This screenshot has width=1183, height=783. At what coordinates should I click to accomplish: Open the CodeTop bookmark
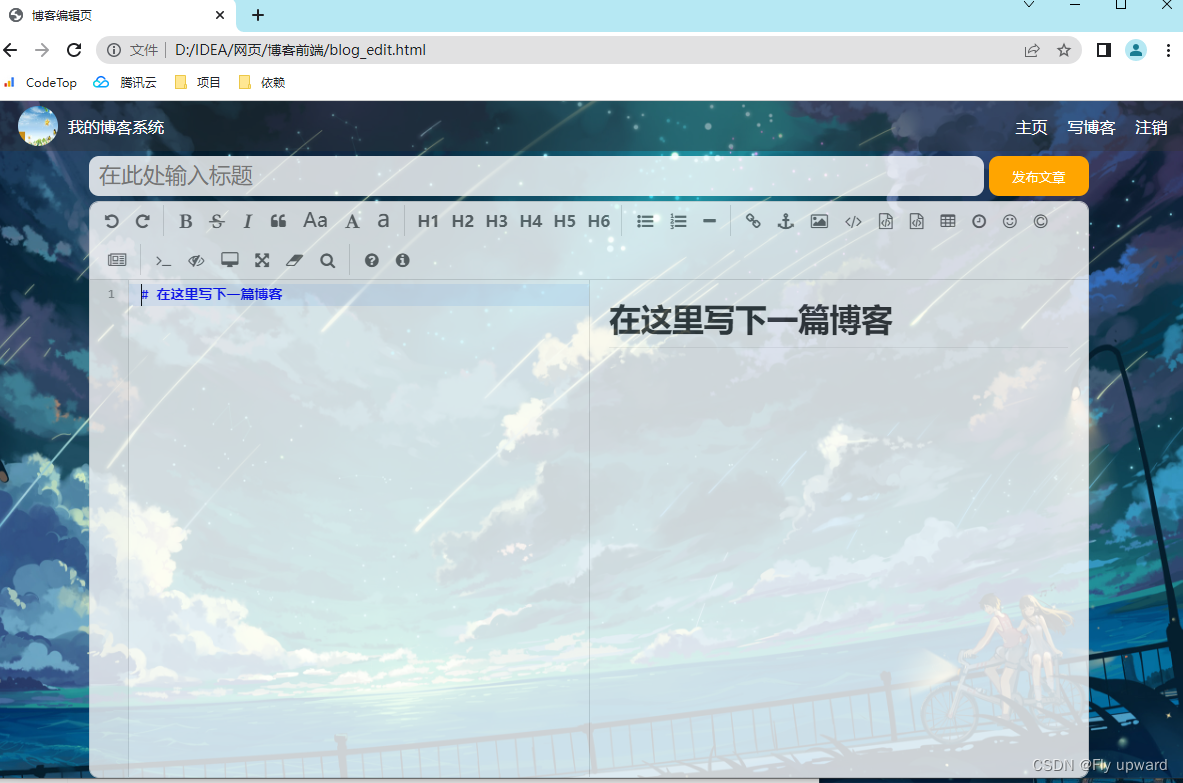coord(41,82)
